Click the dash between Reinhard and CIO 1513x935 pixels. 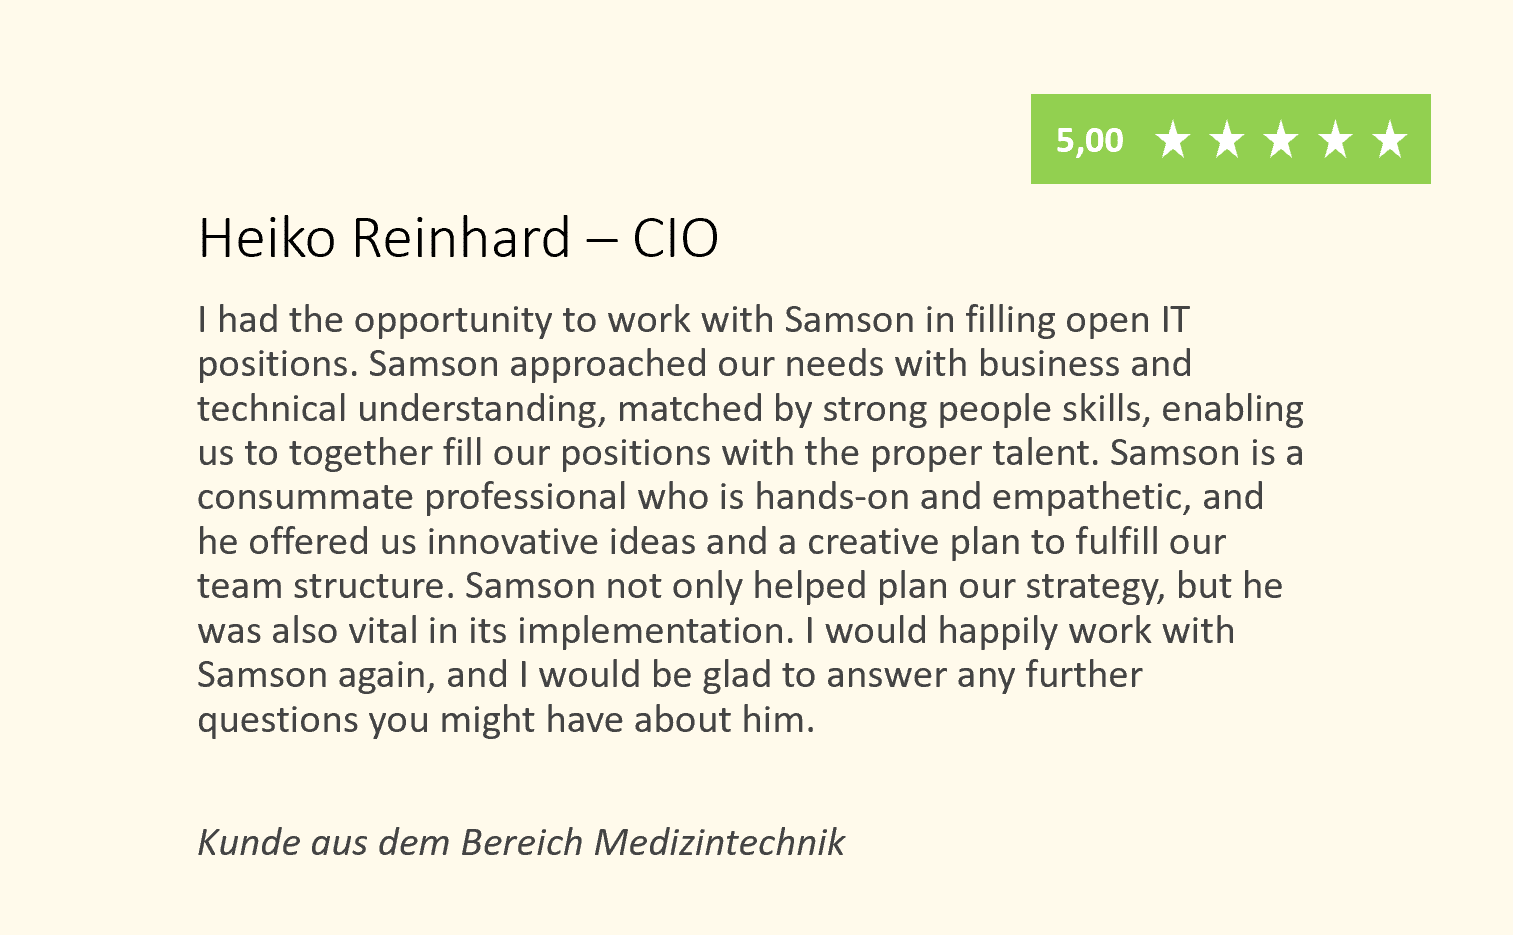tap(602, 241)
